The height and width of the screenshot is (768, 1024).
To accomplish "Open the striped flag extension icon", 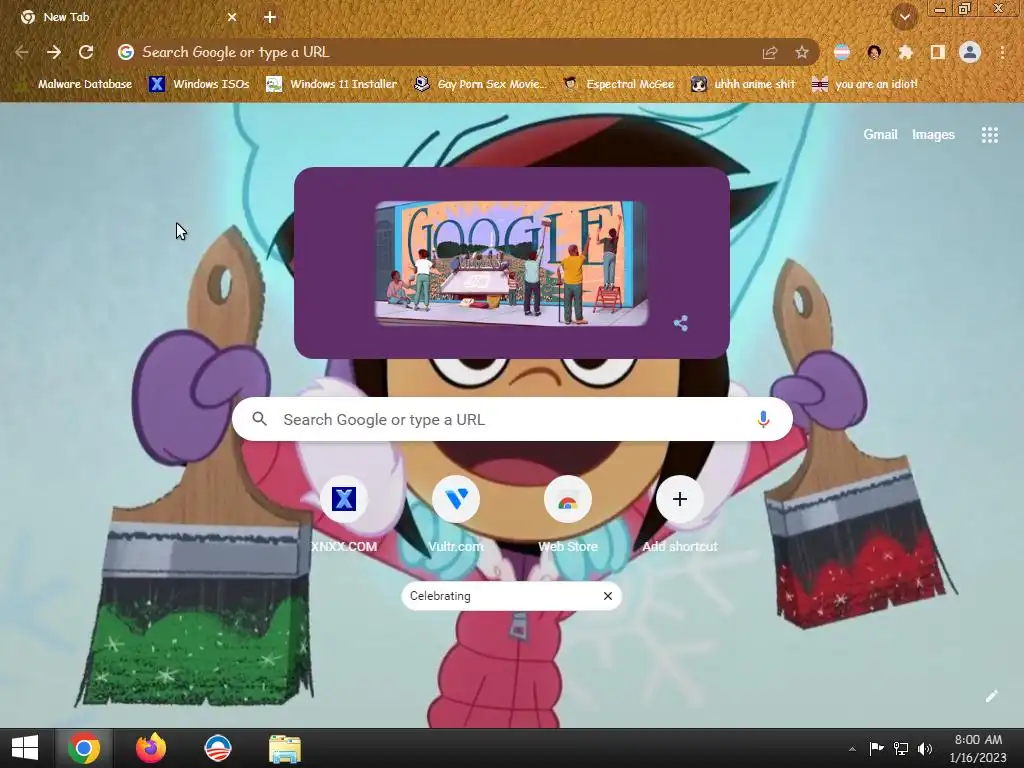I will click(x=842, y=52).
